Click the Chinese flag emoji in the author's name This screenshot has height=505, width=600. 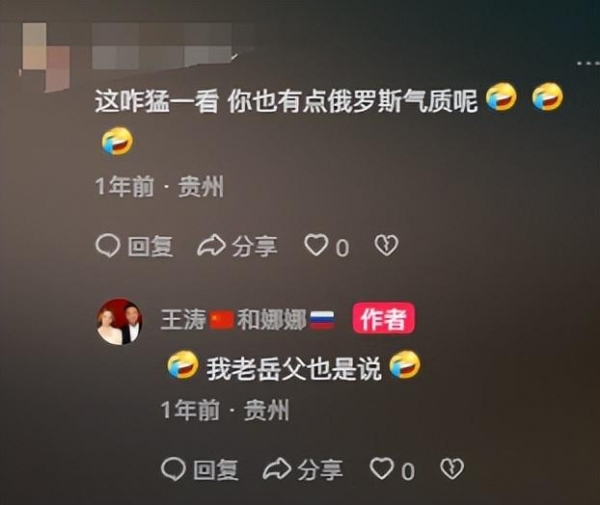[222, 320]
